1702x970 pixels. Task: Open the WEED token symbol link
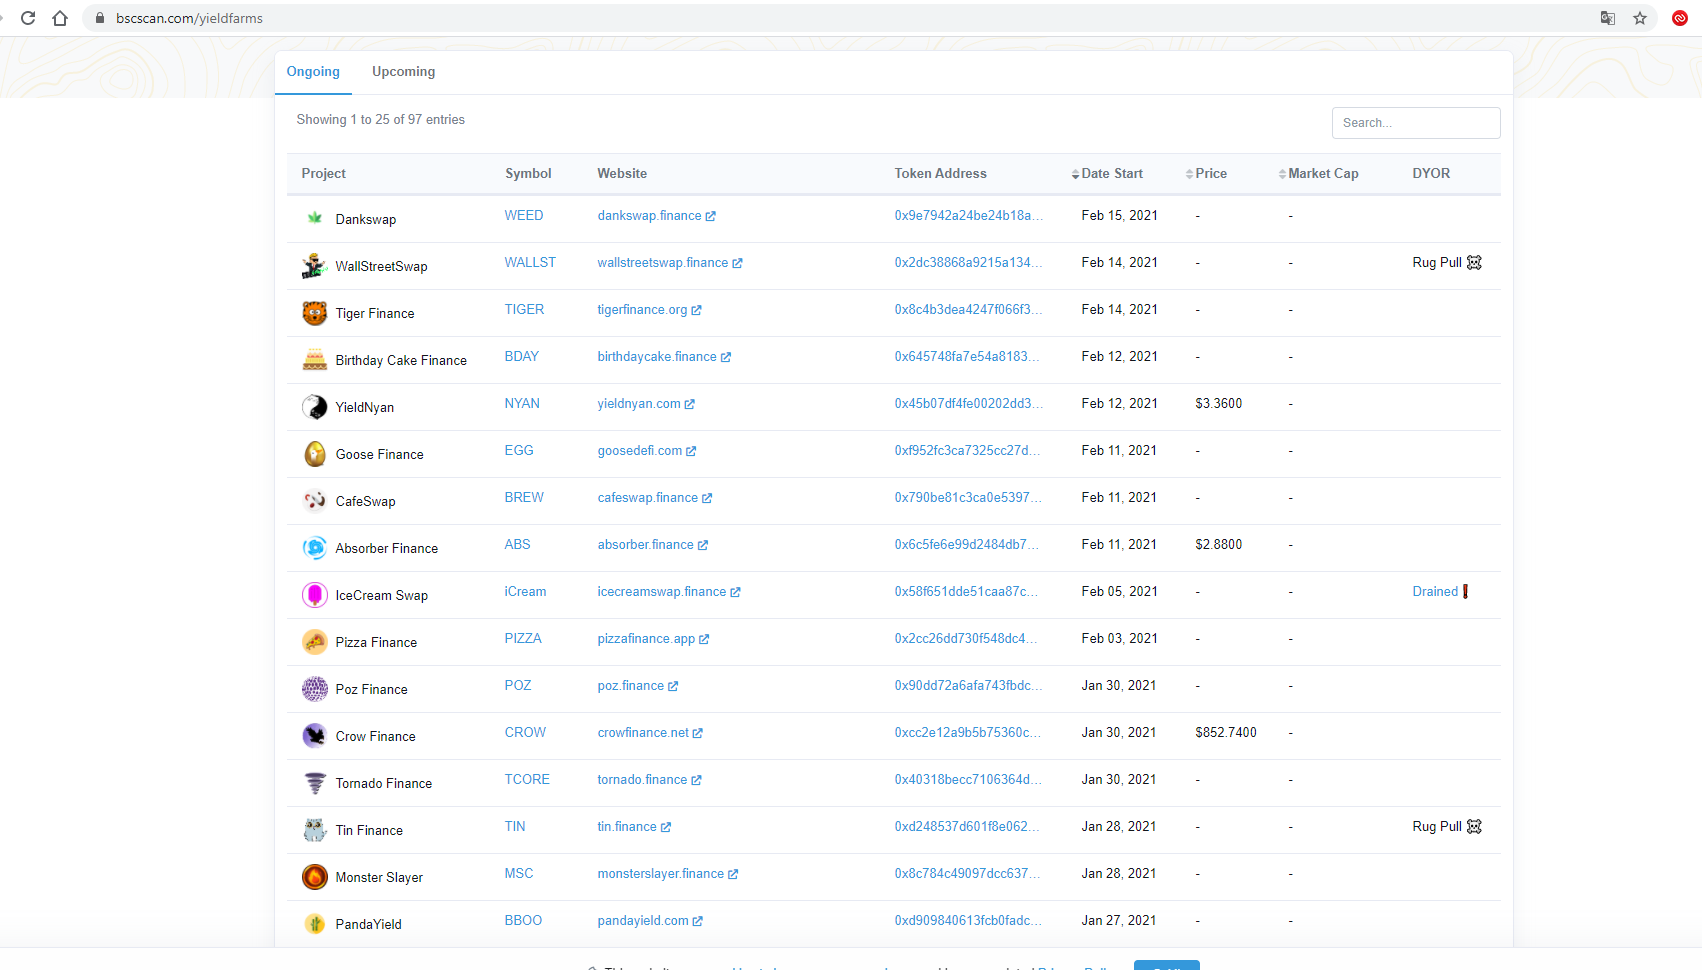[524, 215]
